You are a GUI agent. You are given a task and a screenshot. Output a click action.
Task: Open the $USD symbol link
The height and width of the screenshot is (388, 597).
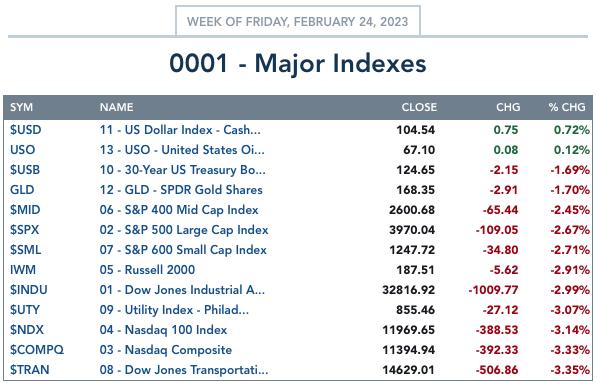click(26, 130)
